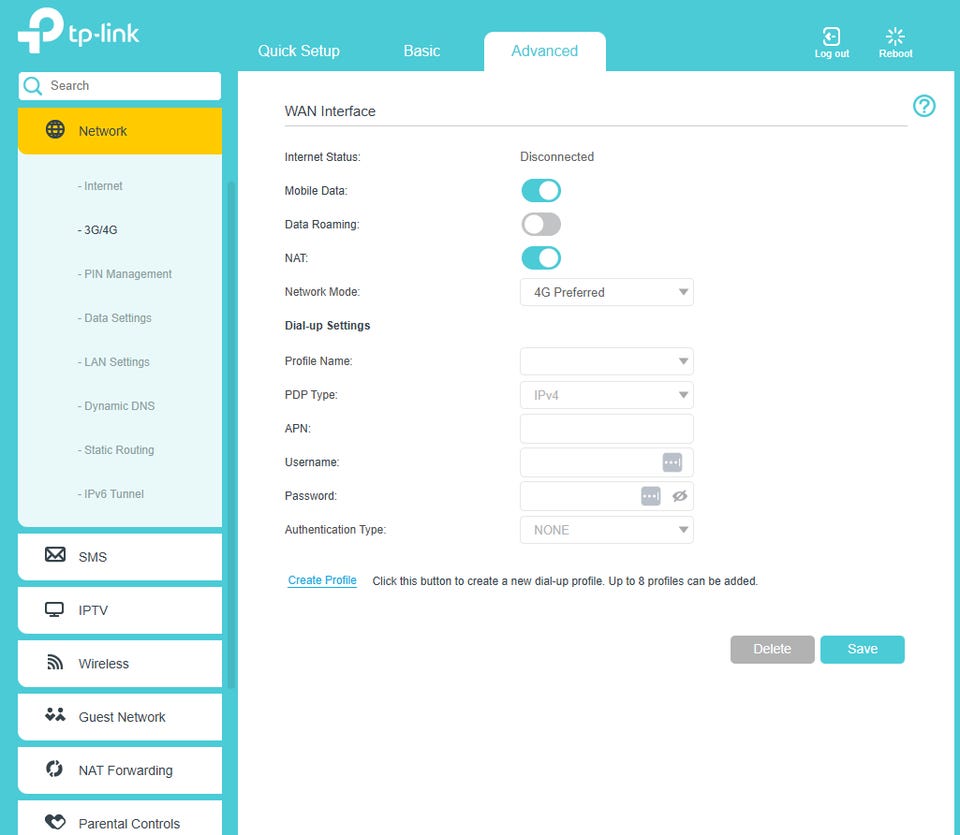
Task: Click the SMS envelope icon
Action: (x=55, y=555)
